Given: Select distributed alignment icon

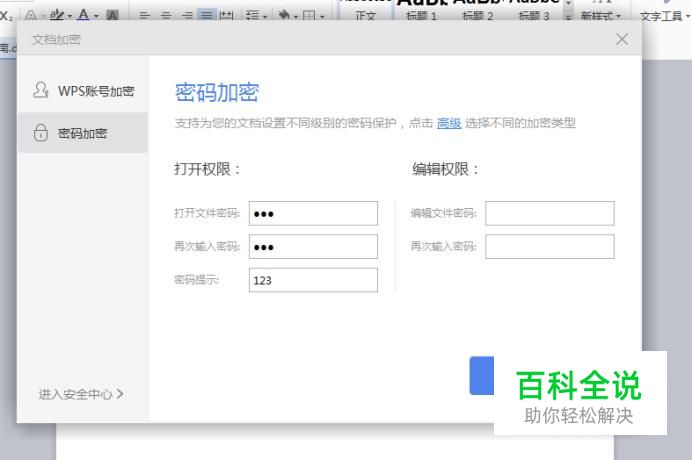Looking at the screenshot, I should (x=226, y=16).
